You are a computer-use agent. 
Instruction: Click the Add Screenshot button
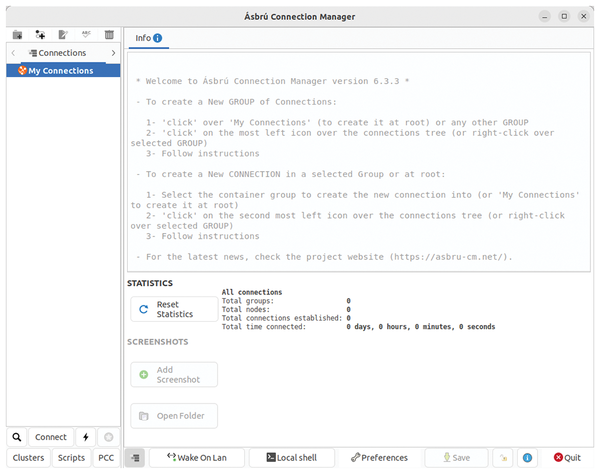point(174,375)
